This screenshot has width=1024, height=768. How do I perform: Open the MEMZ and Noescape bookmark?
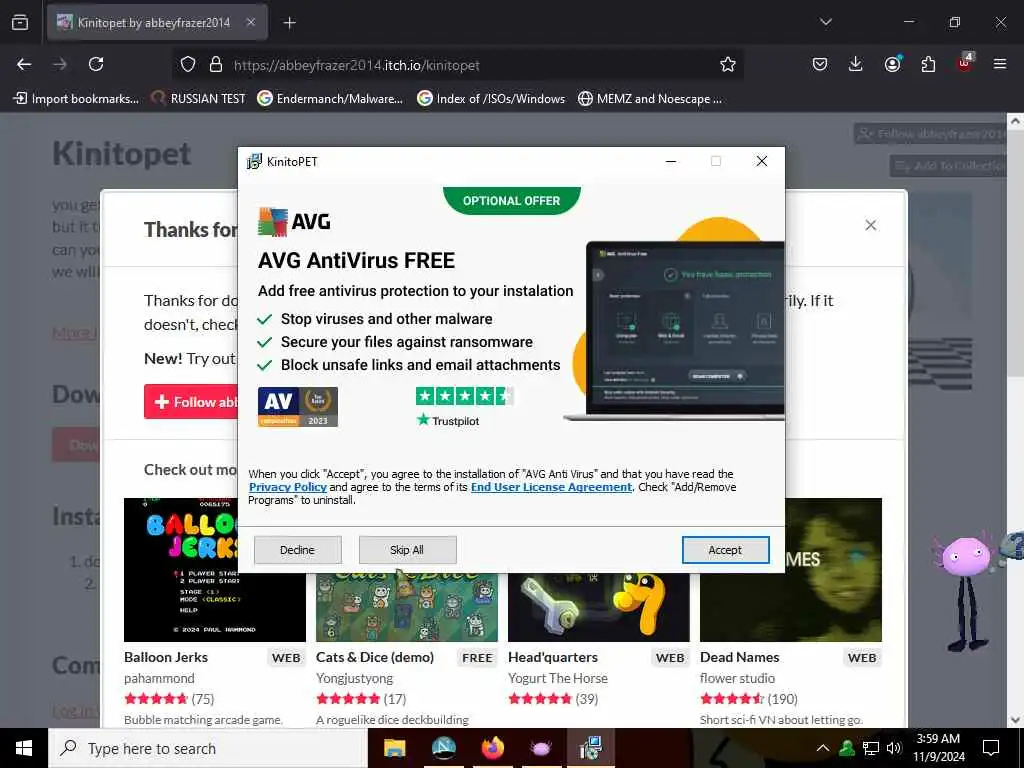[650, 99]
